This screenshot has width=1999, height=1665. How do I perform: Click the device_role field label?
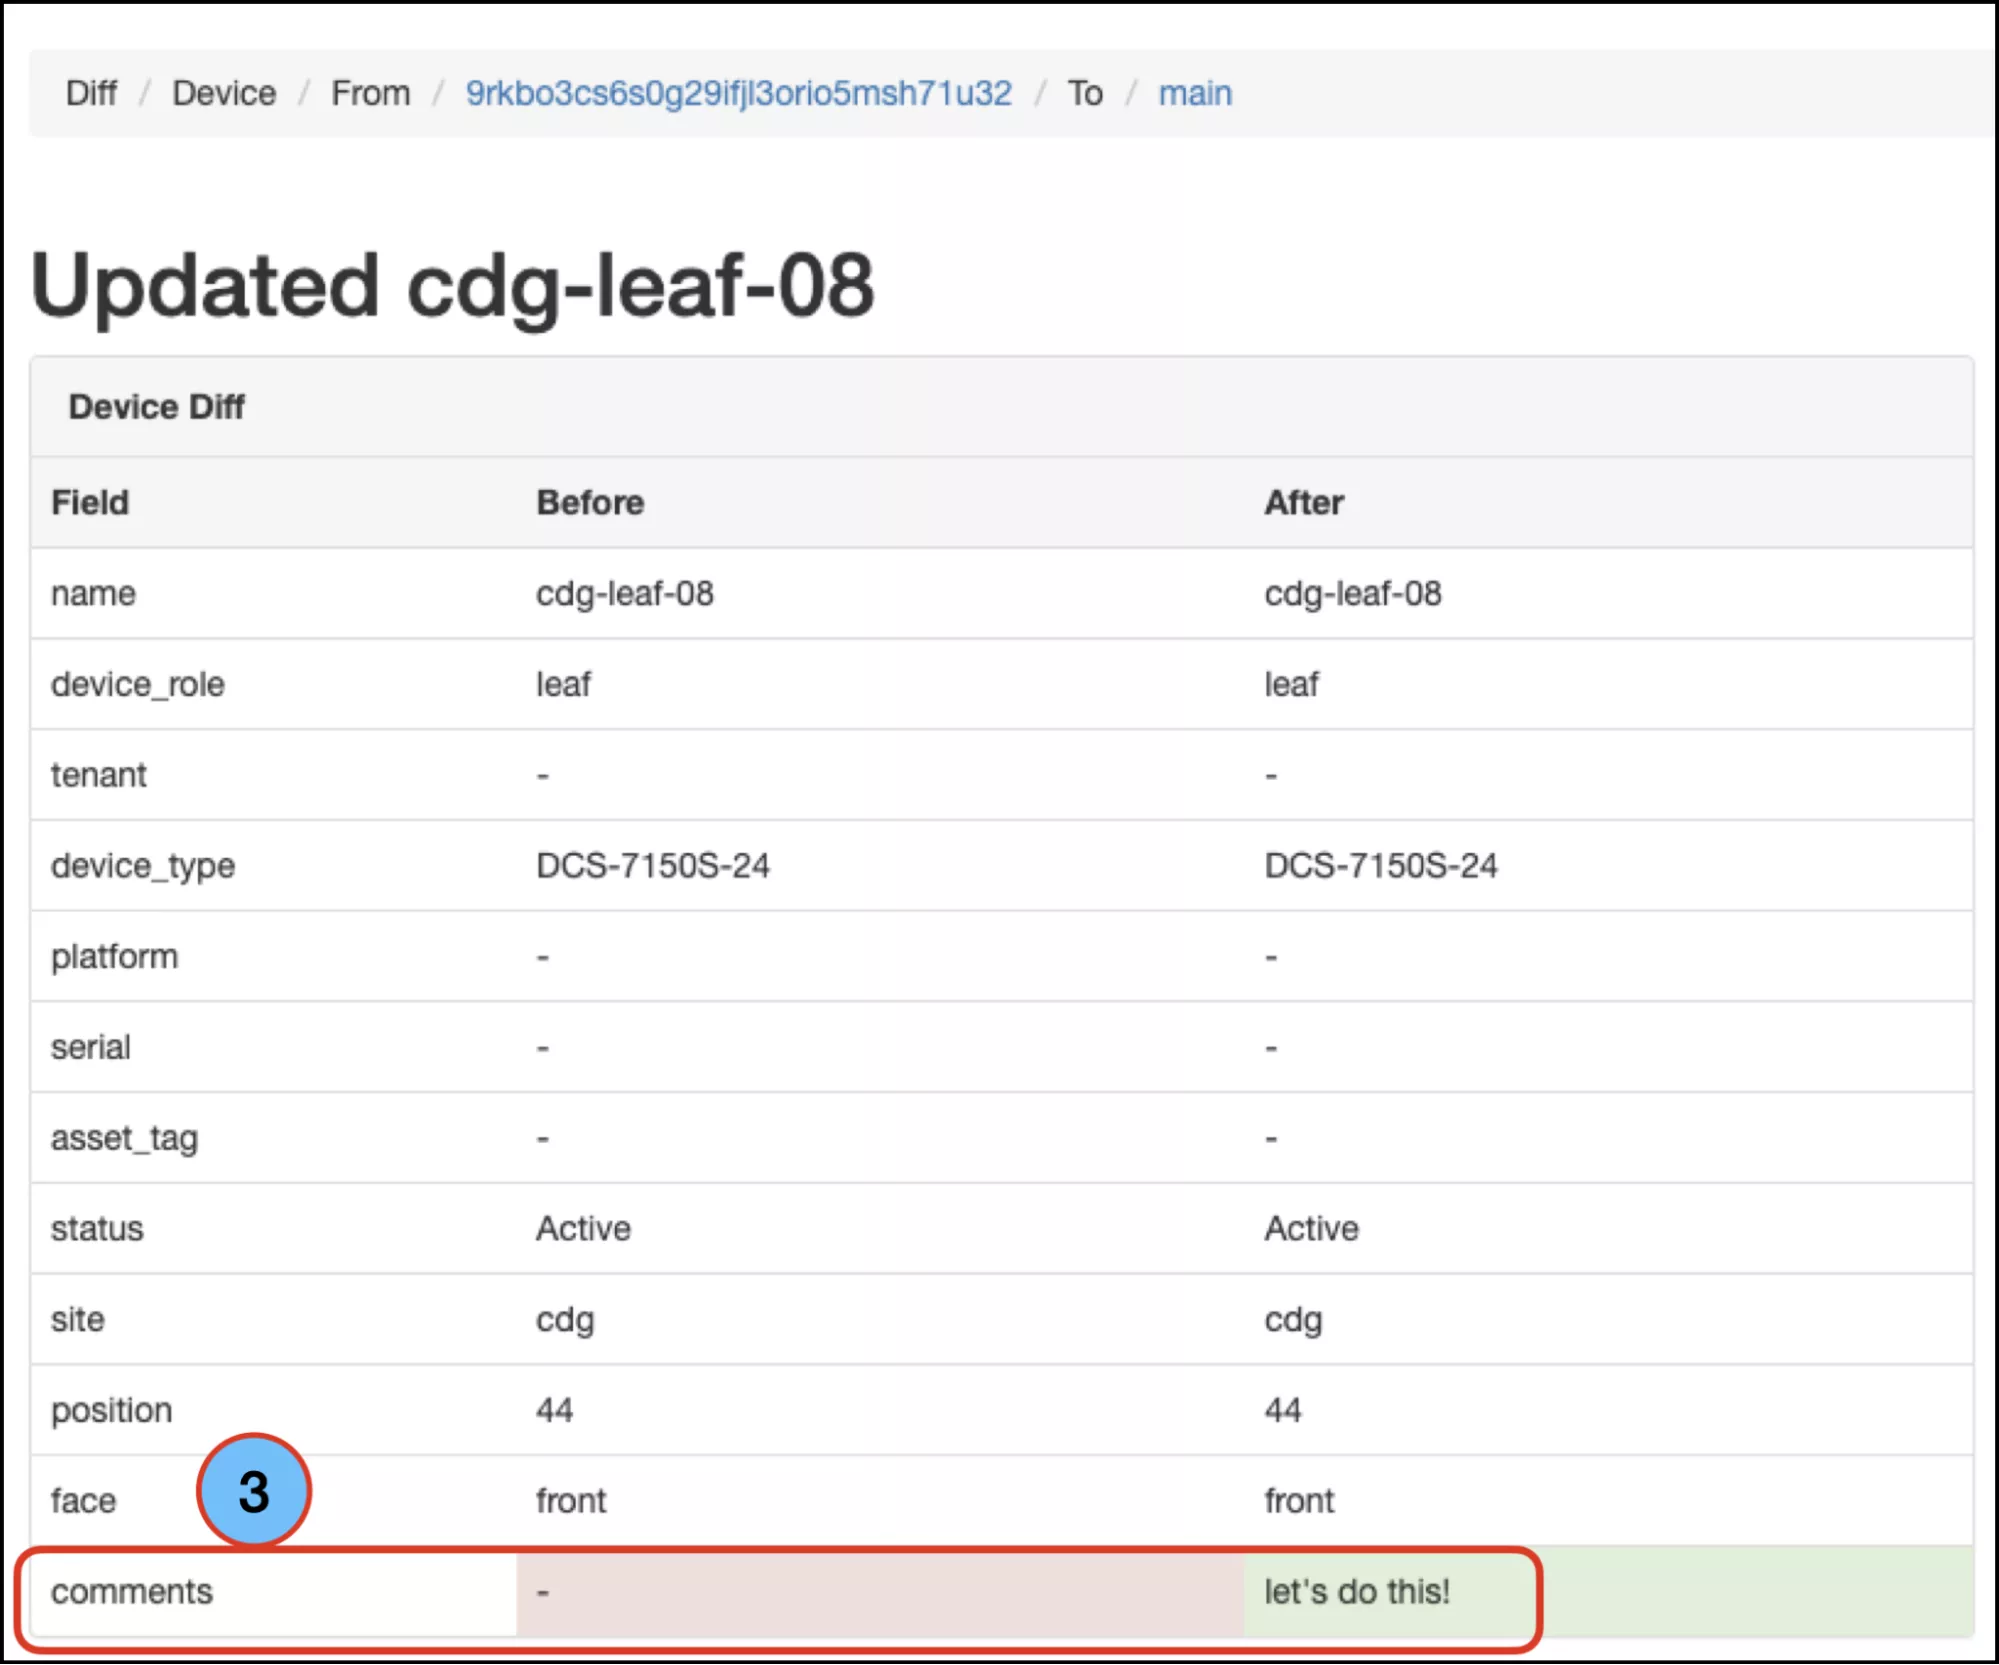click(x=138, y=684)
